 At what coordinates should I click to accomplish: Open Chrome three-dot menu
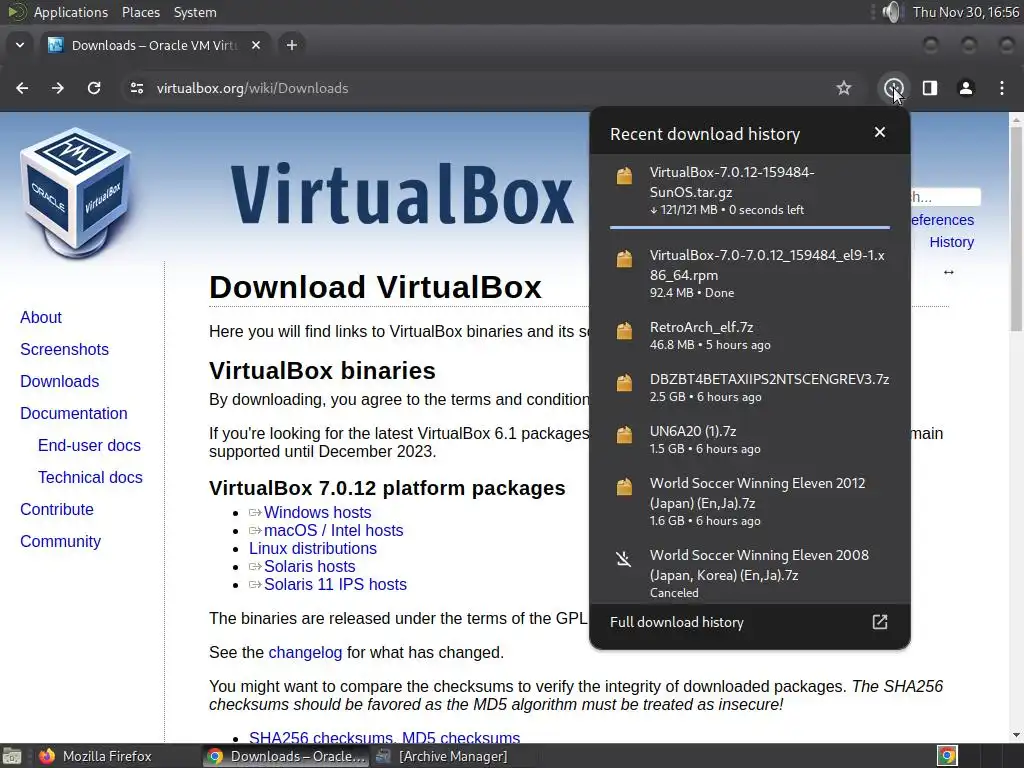coord(1002,88)
